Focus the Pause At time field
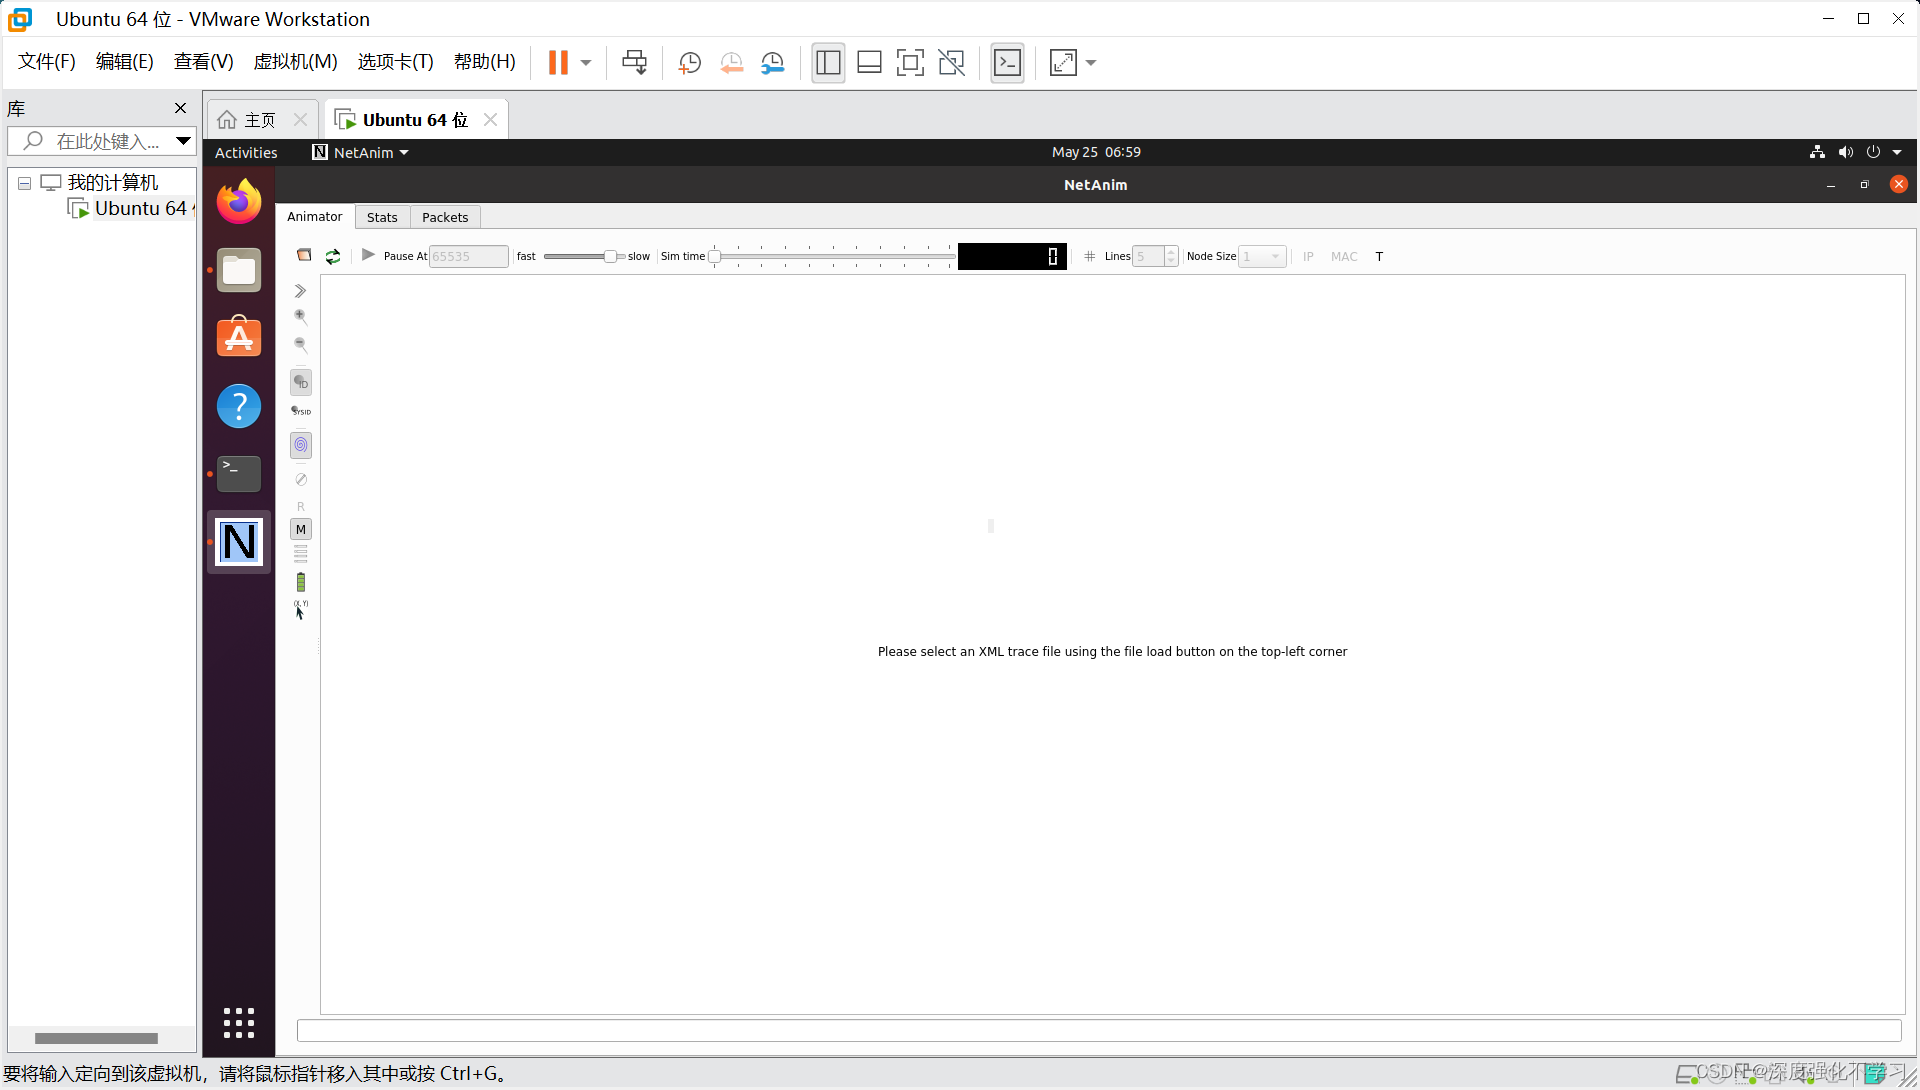 (468, 256)
